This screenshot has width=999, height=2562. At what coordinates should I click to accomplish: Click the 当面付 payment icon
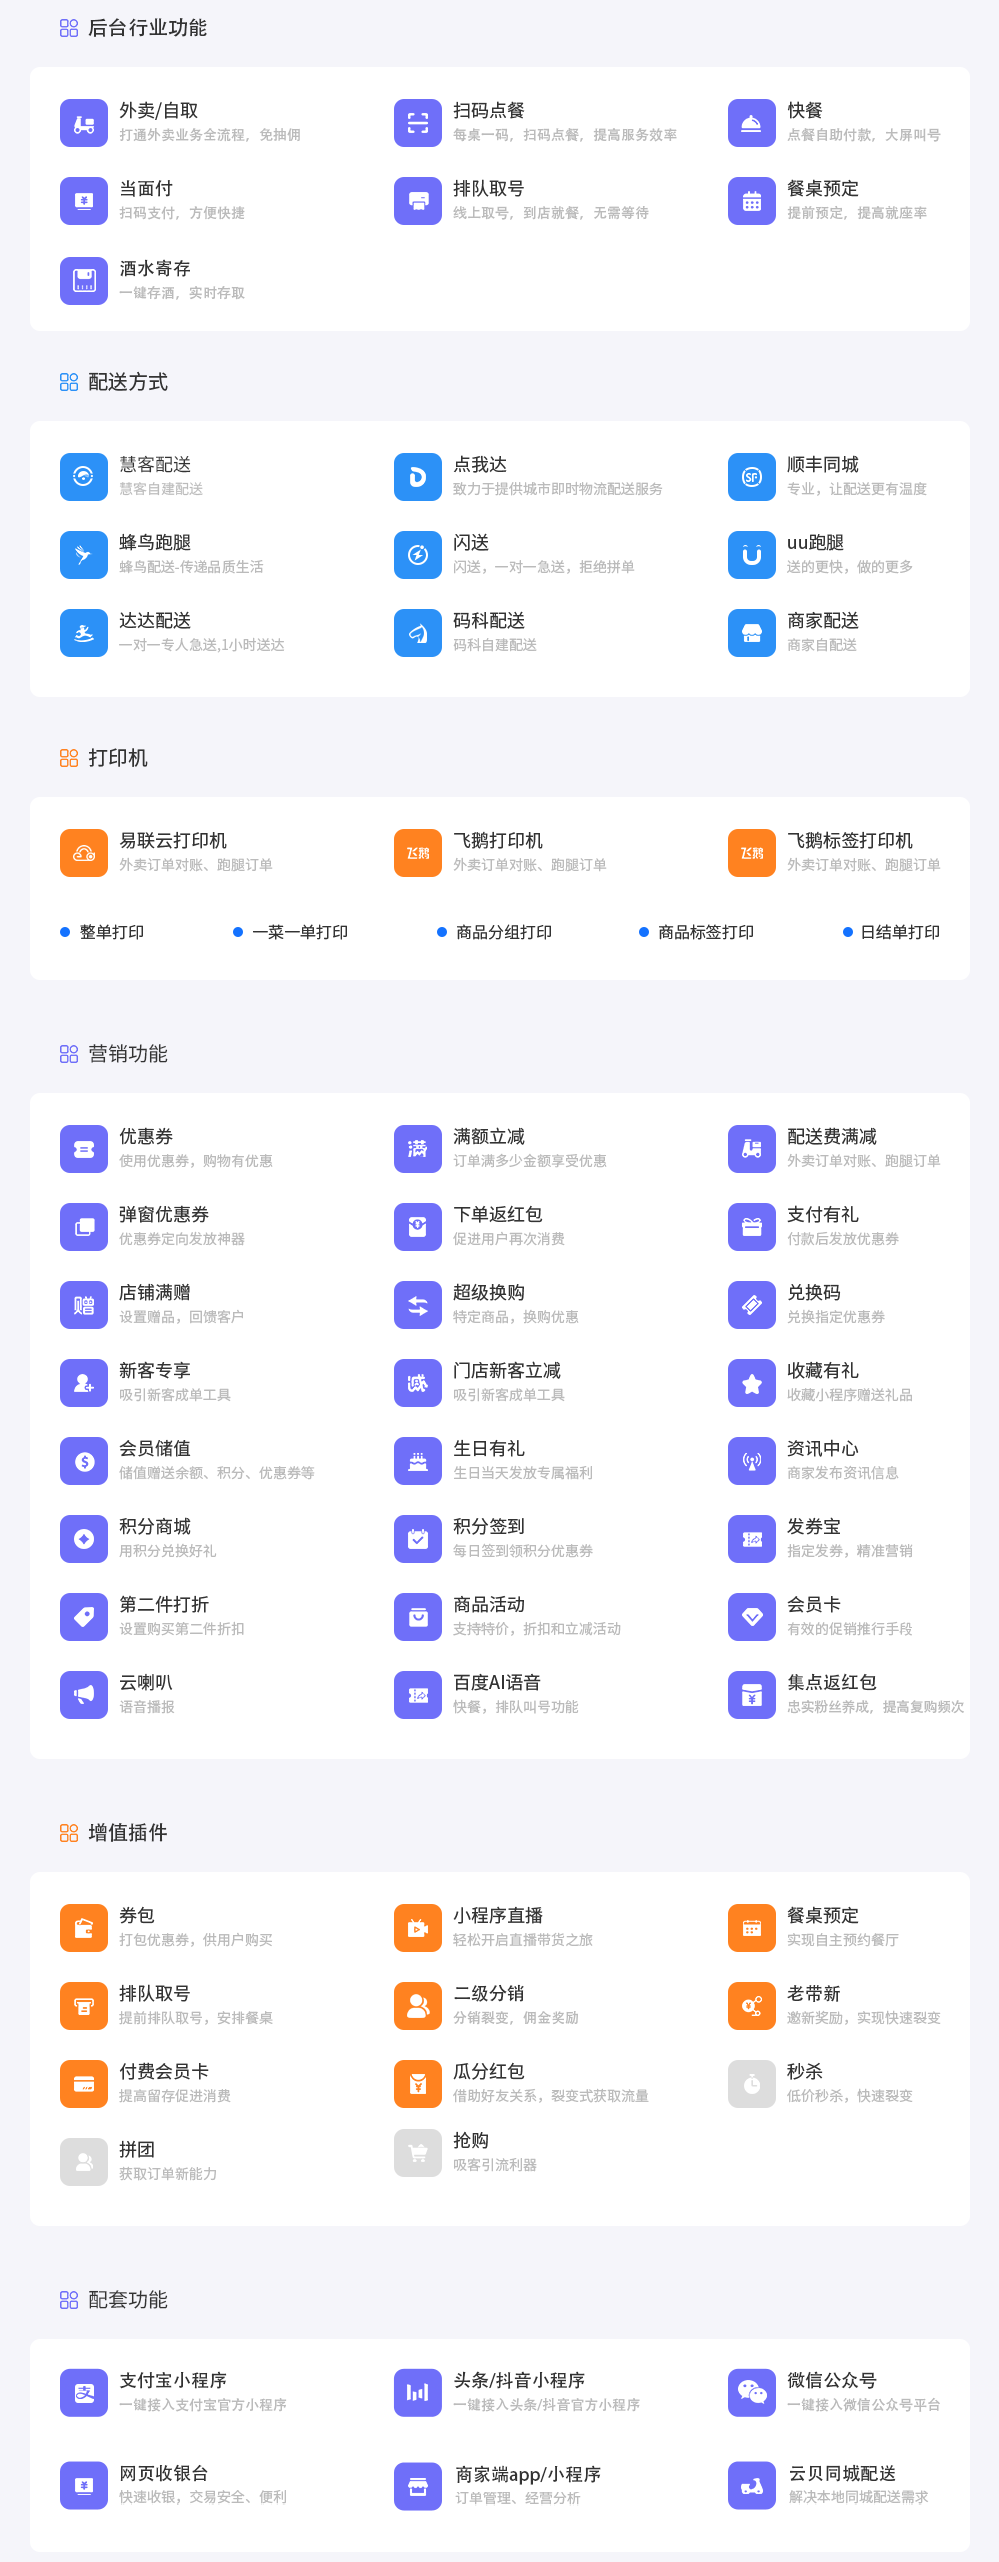pos(84,201)
